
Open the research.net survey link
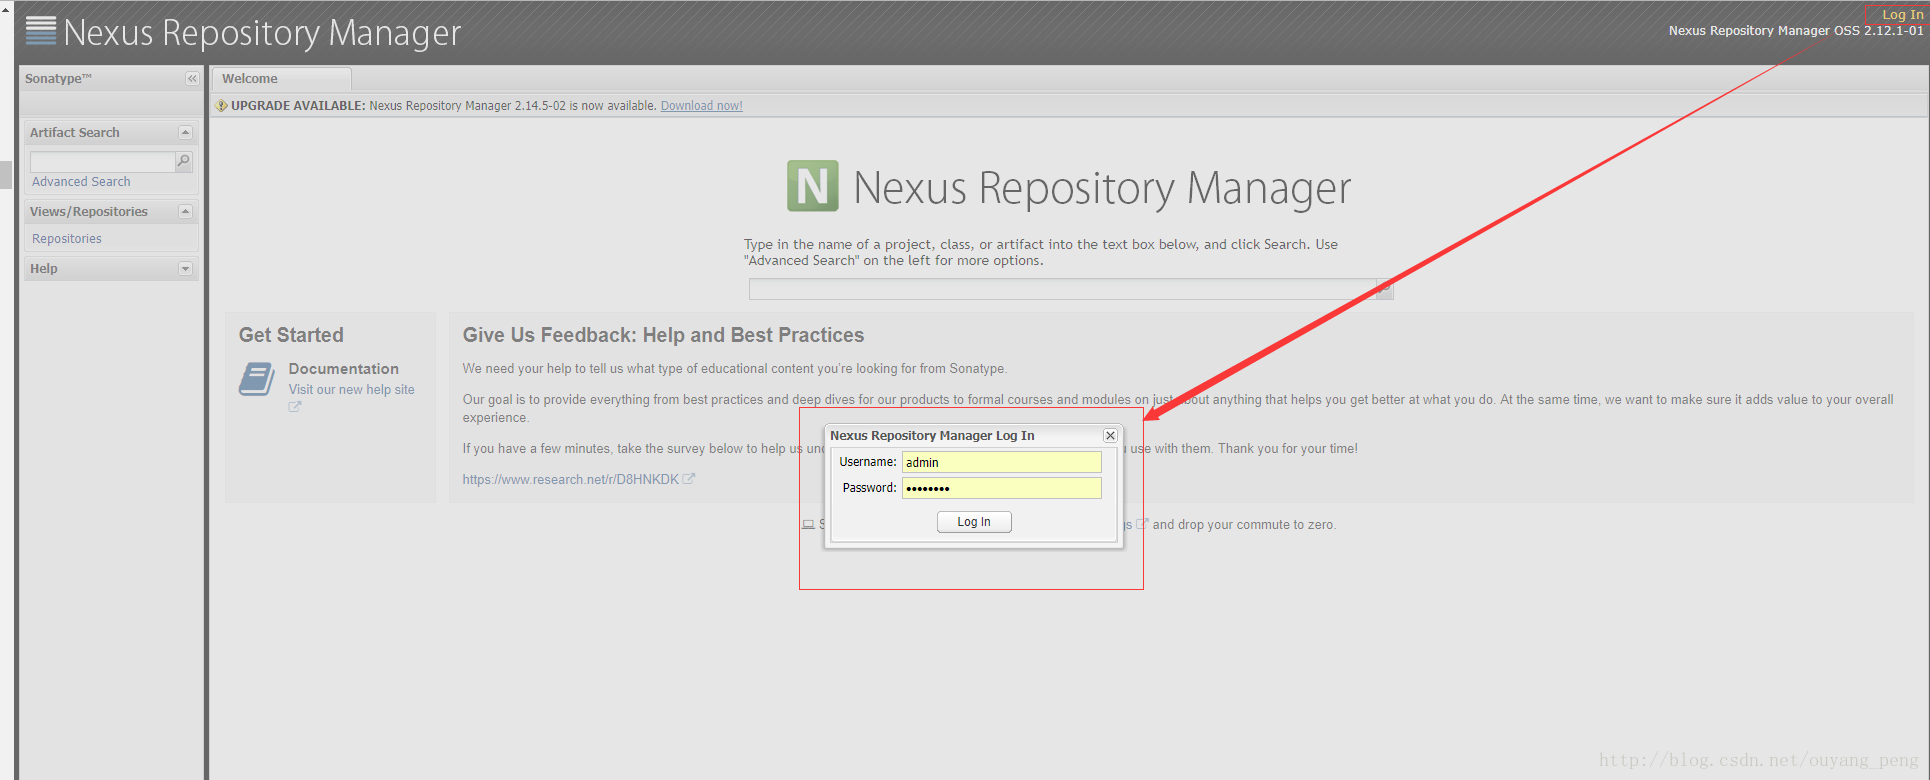tap(570, 480)
